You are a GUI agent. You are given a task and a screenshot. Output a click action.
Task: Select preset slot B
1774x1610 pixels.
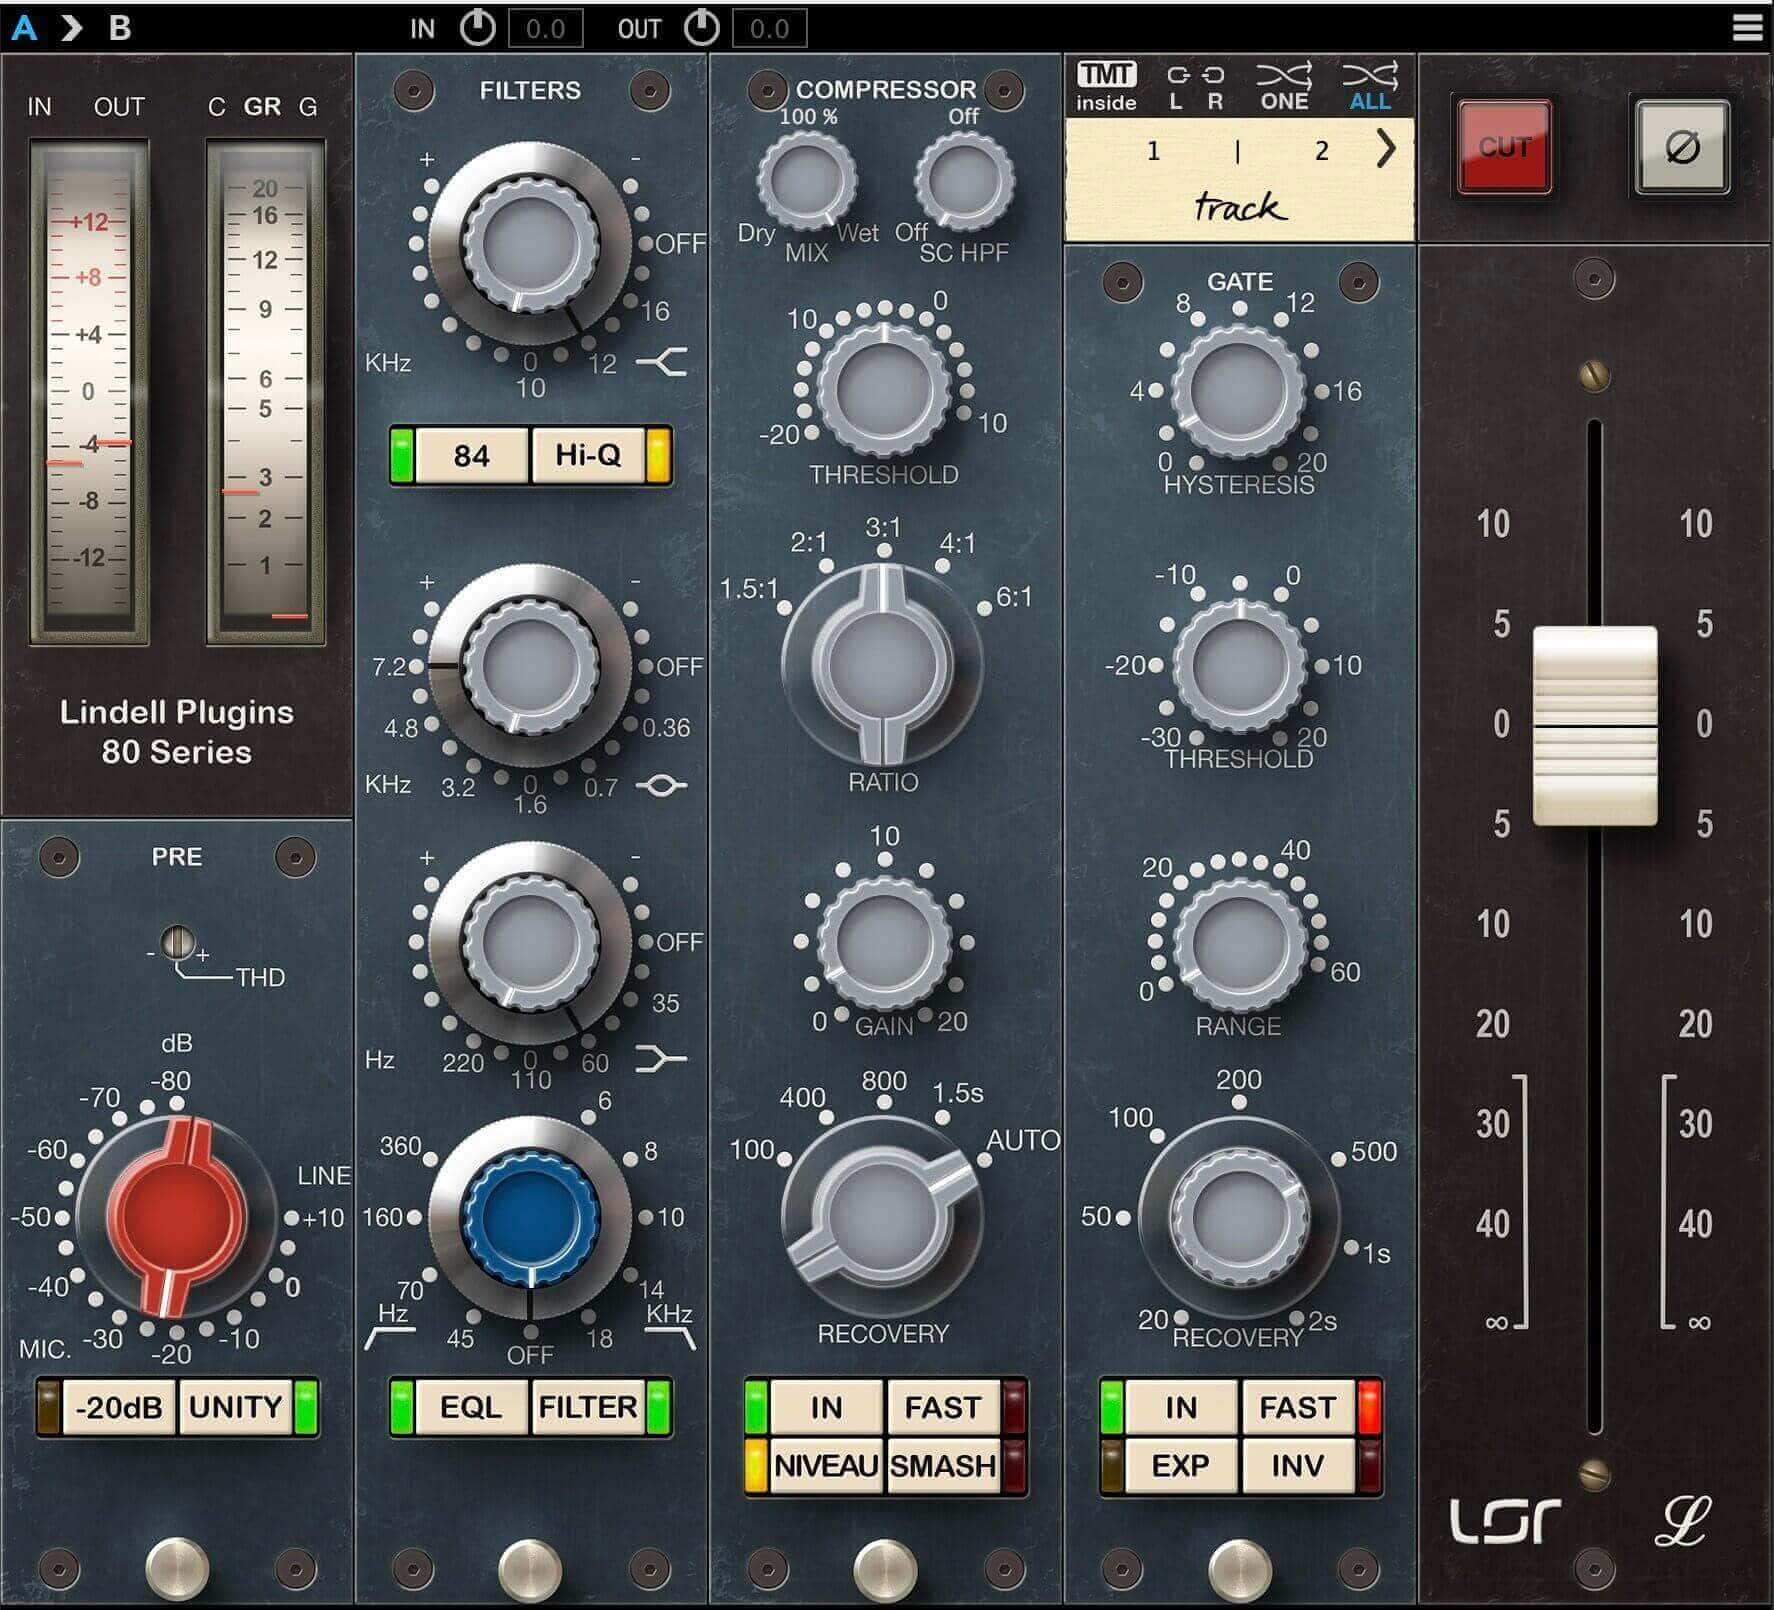[x=120, y=27]
